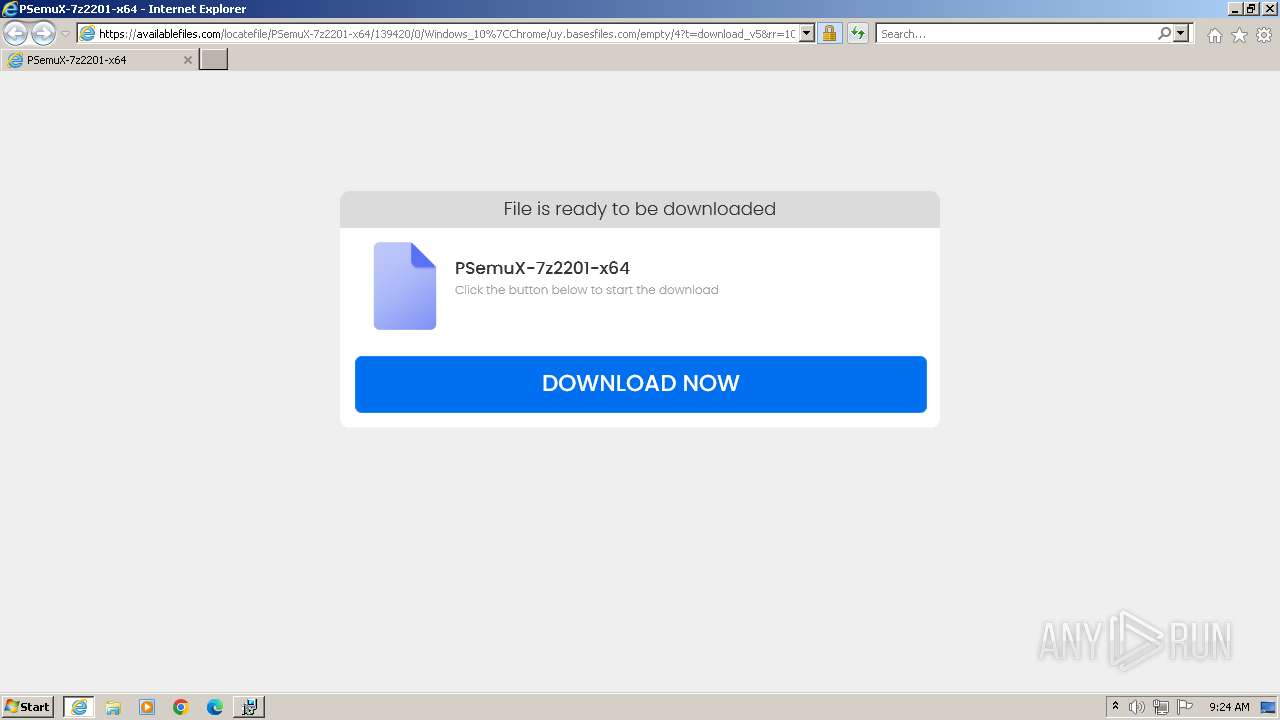The height and width of the screenshot is (720, 1280).
Task: Open the Tools gear icon
Action: coord(1264,35)
